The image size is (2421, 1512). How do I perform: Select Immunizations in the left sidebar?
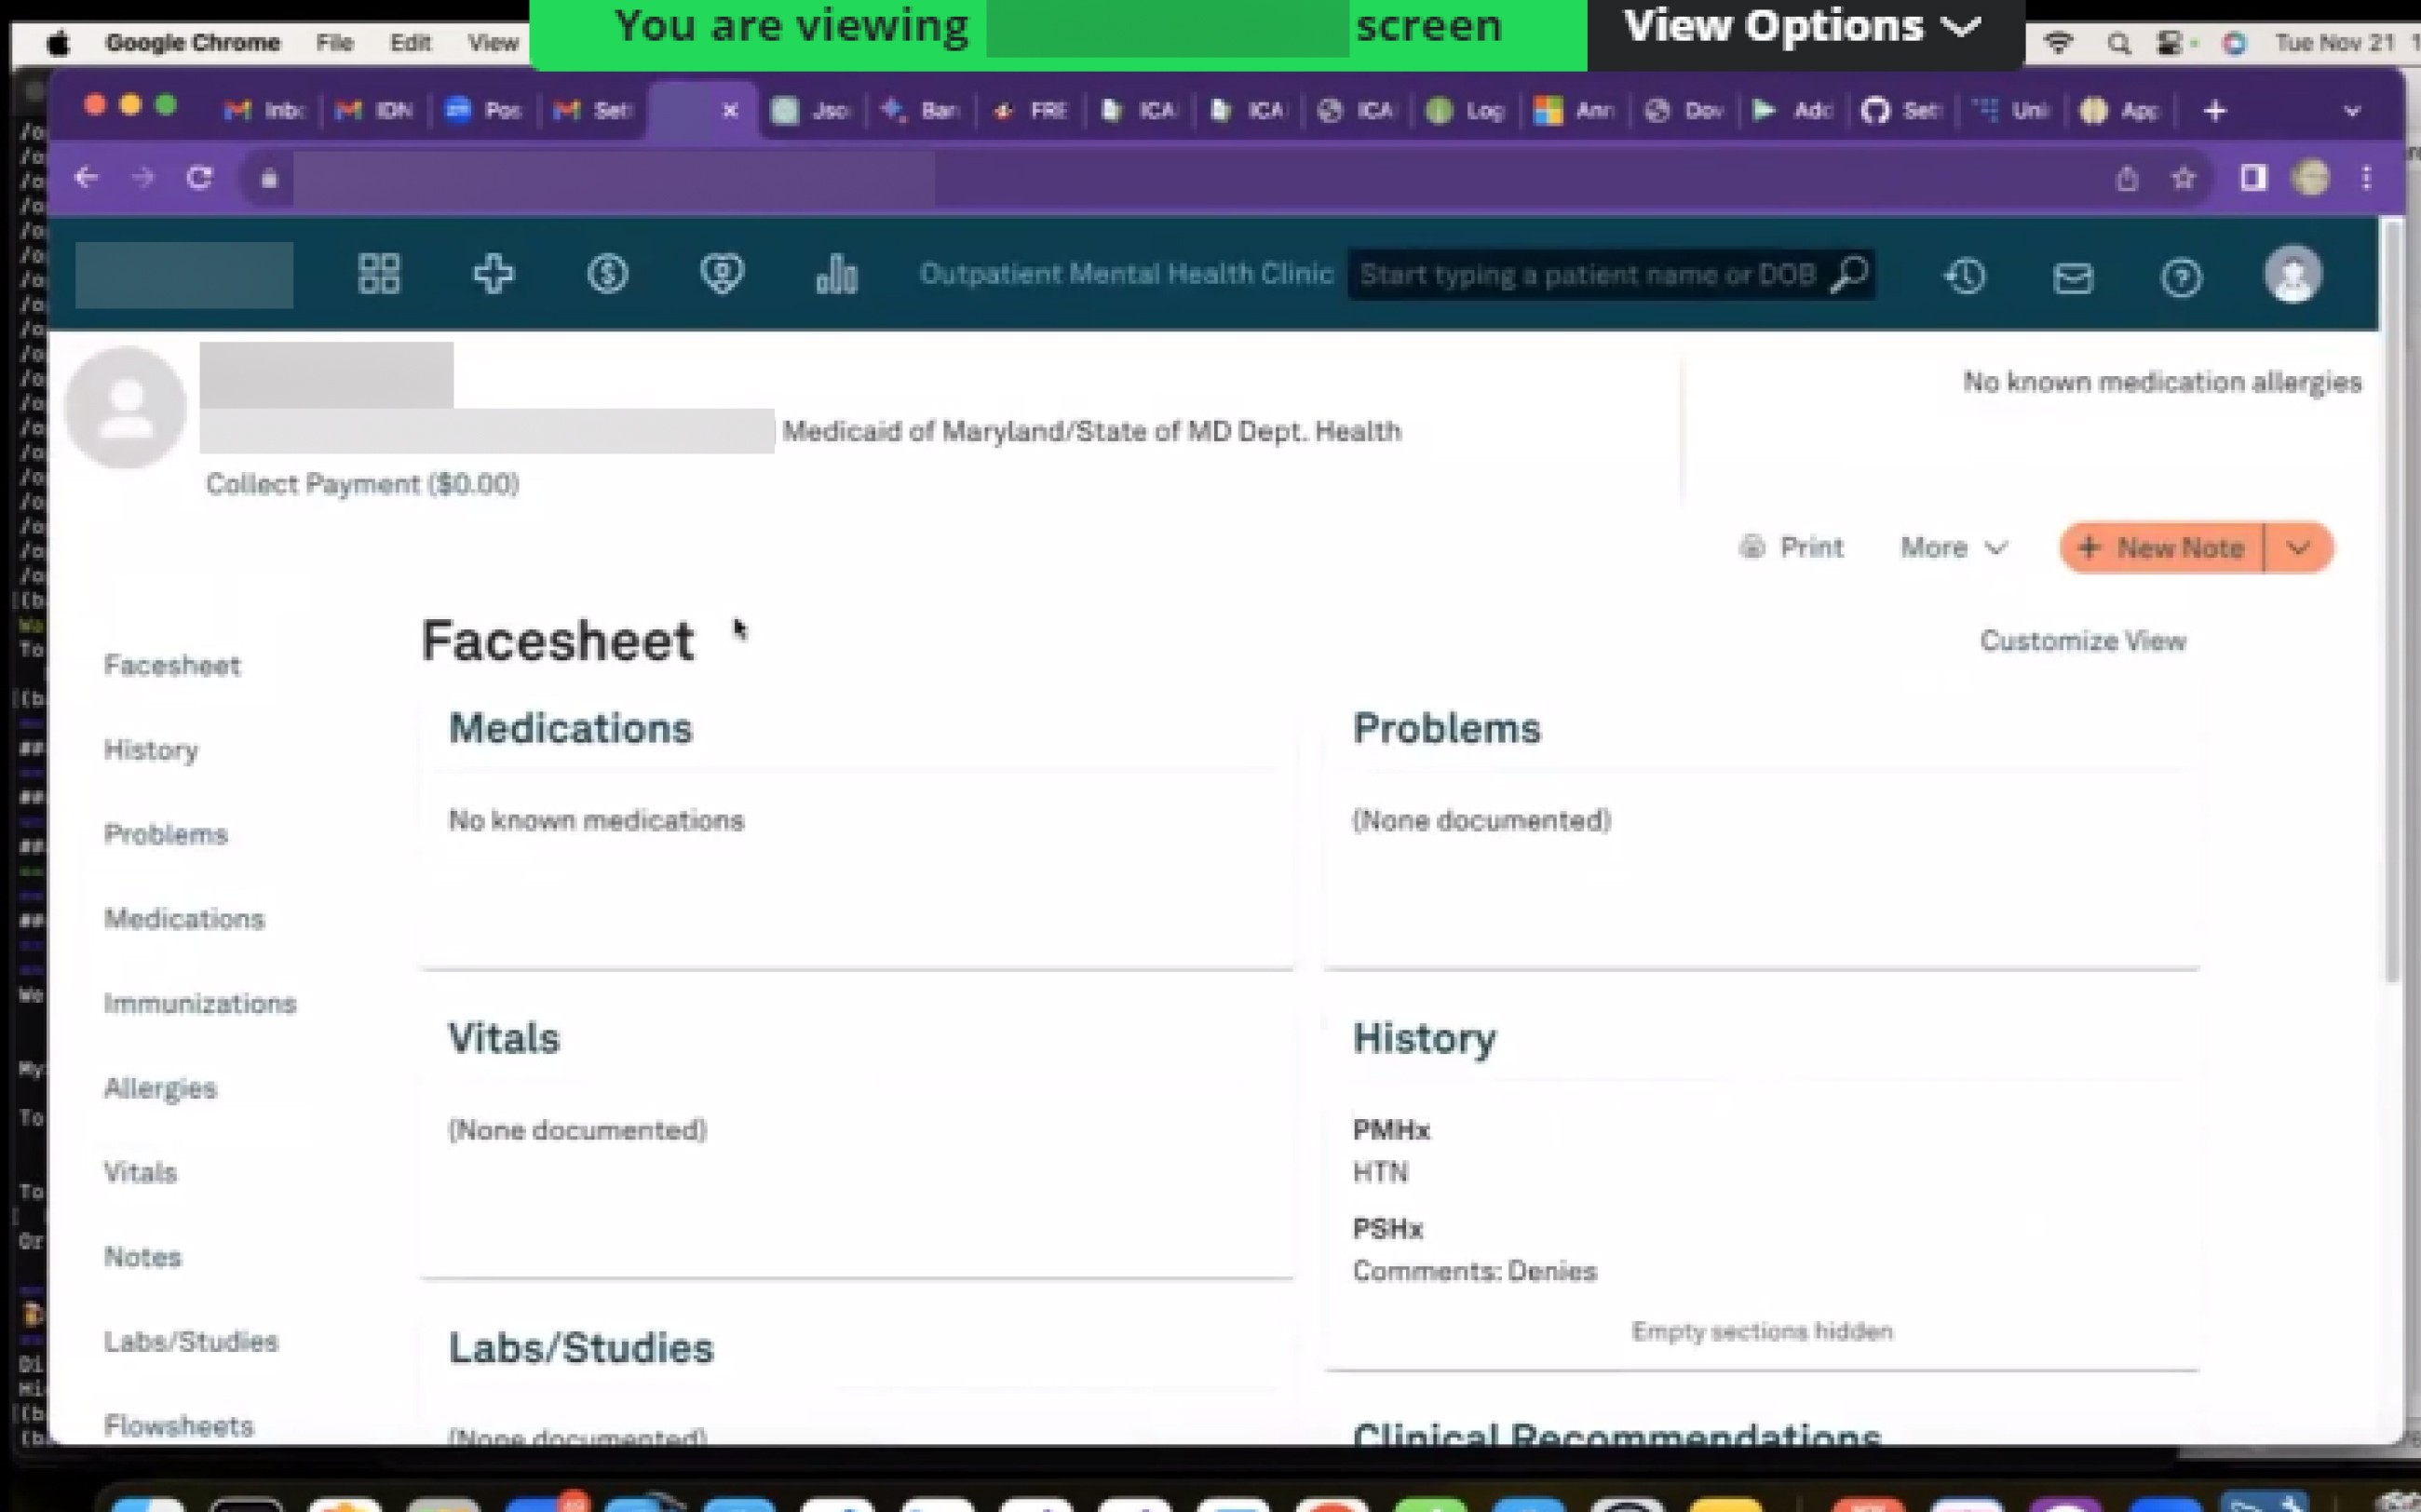pyautogui.click(x=200, y=1003)
